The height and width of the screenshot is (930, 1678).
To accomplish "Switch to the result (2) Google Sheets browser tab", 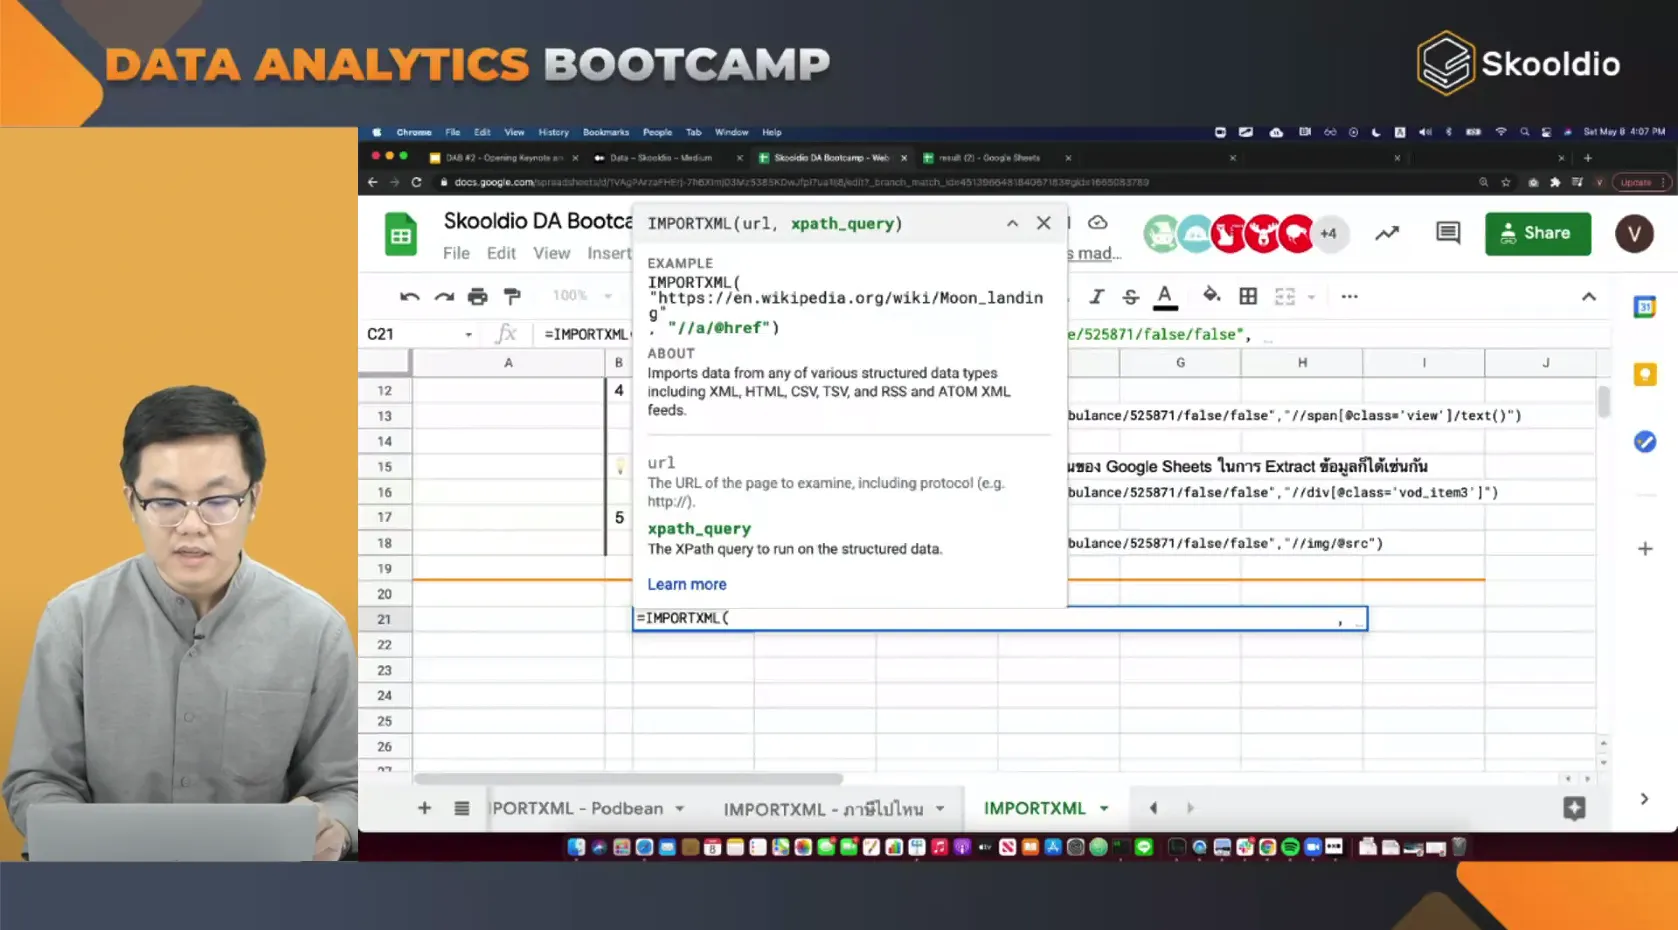I will click(990, 157).
